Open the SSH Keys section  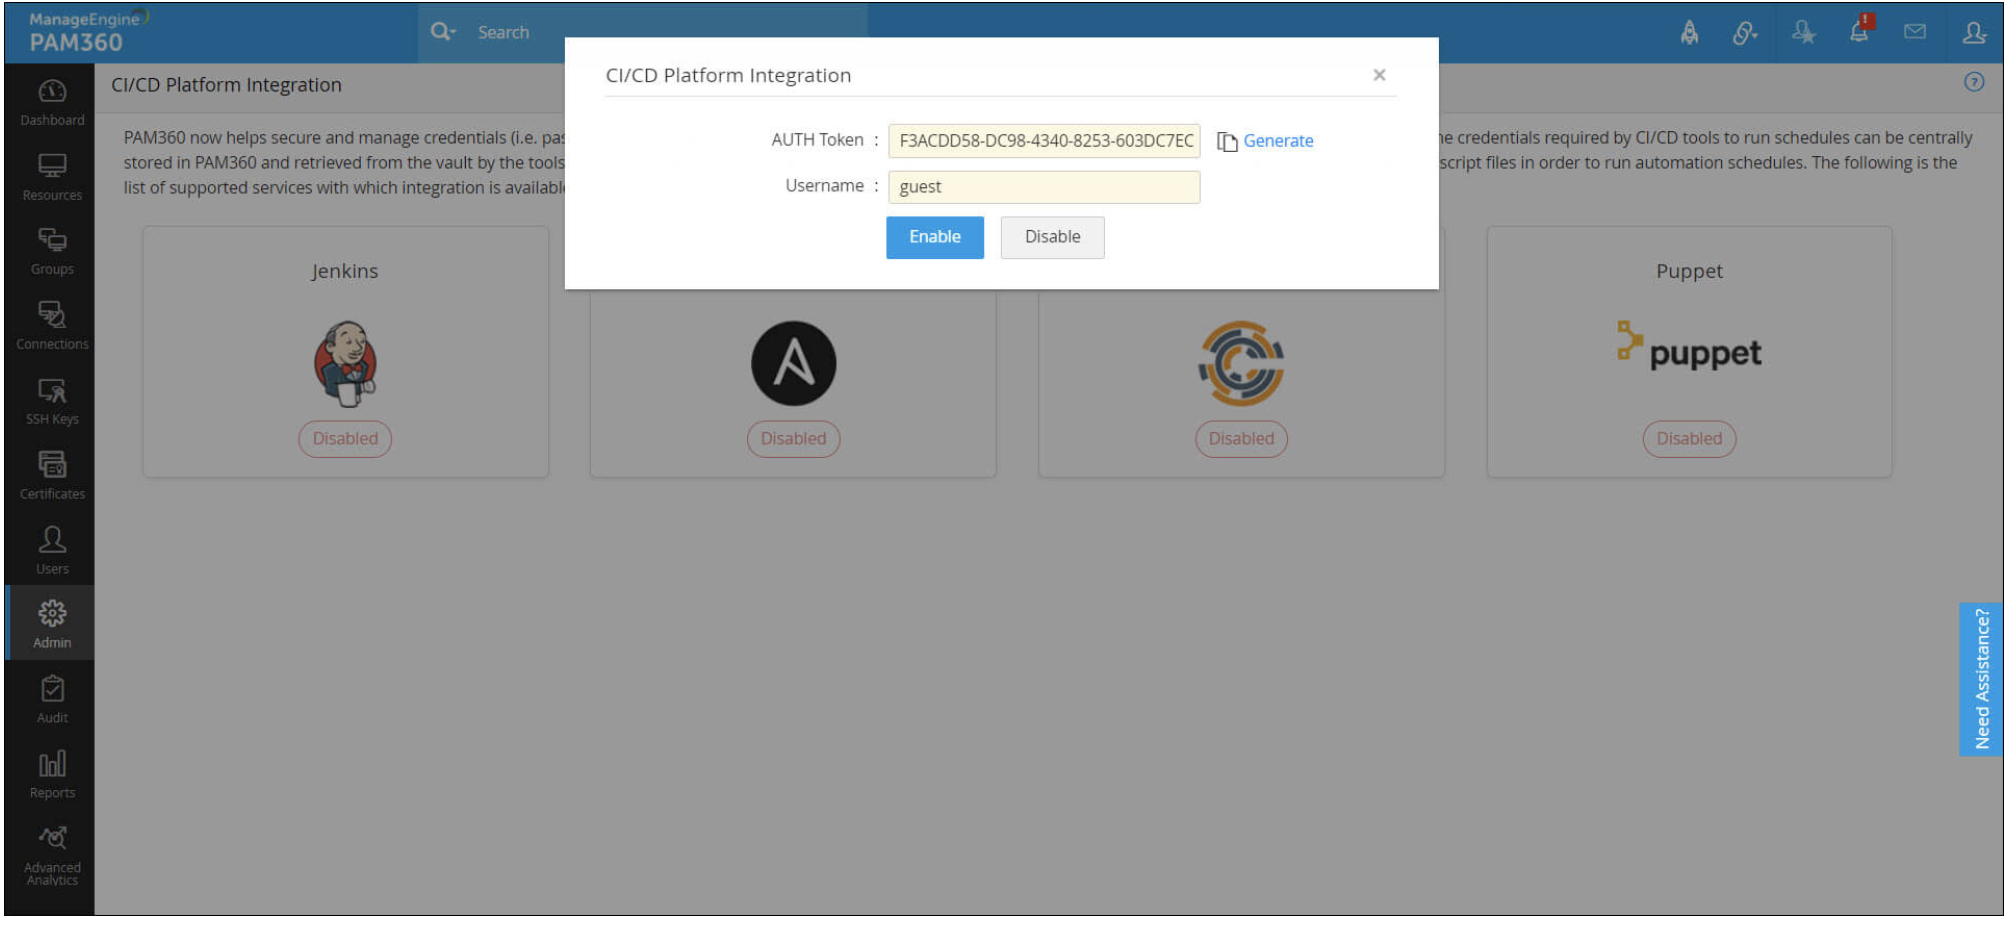(52, 402)
